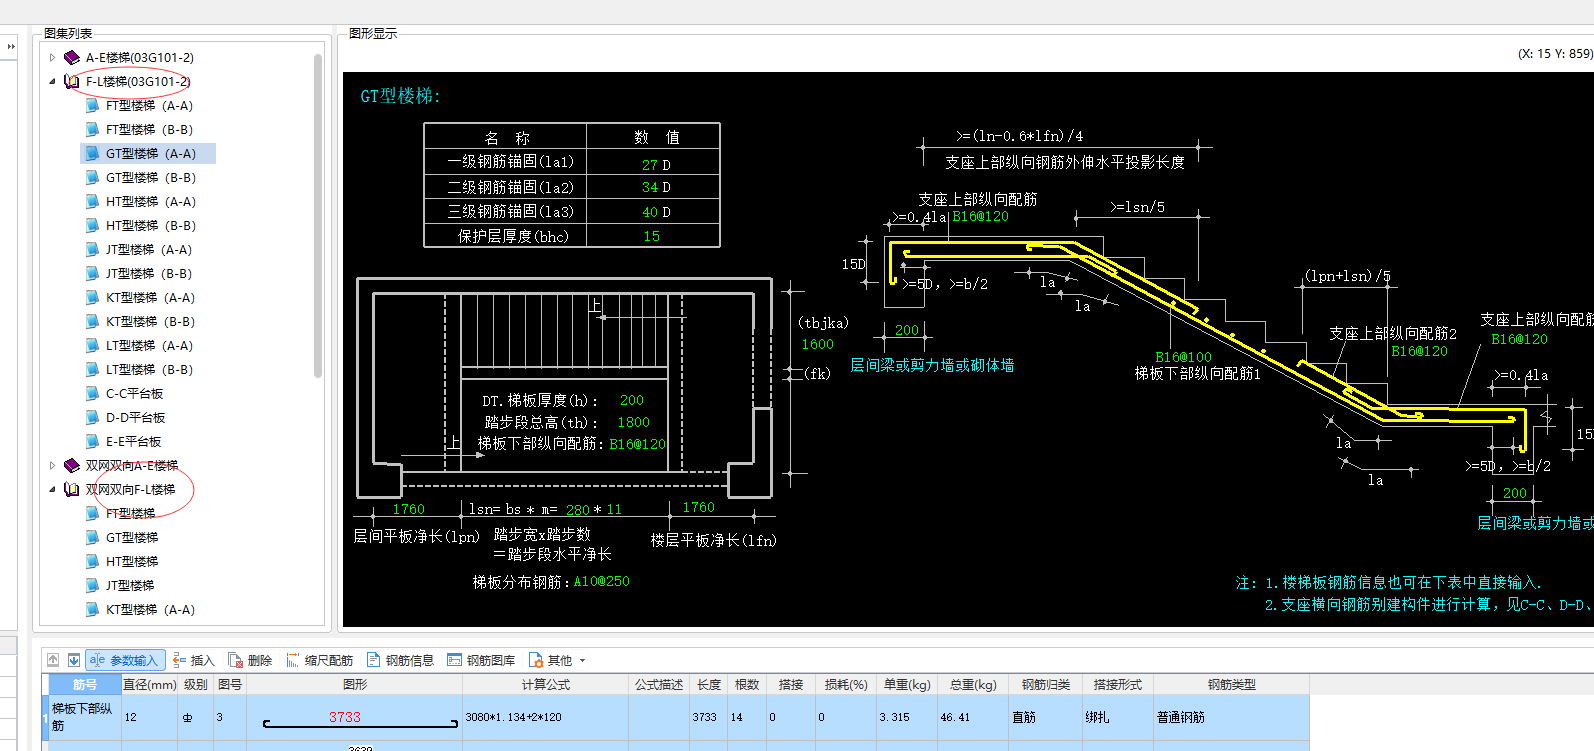This screenshot has width=1594, height=751.
Task: Click the 梯板分布钢筋 value A10@250
Action: click(602, 582)
